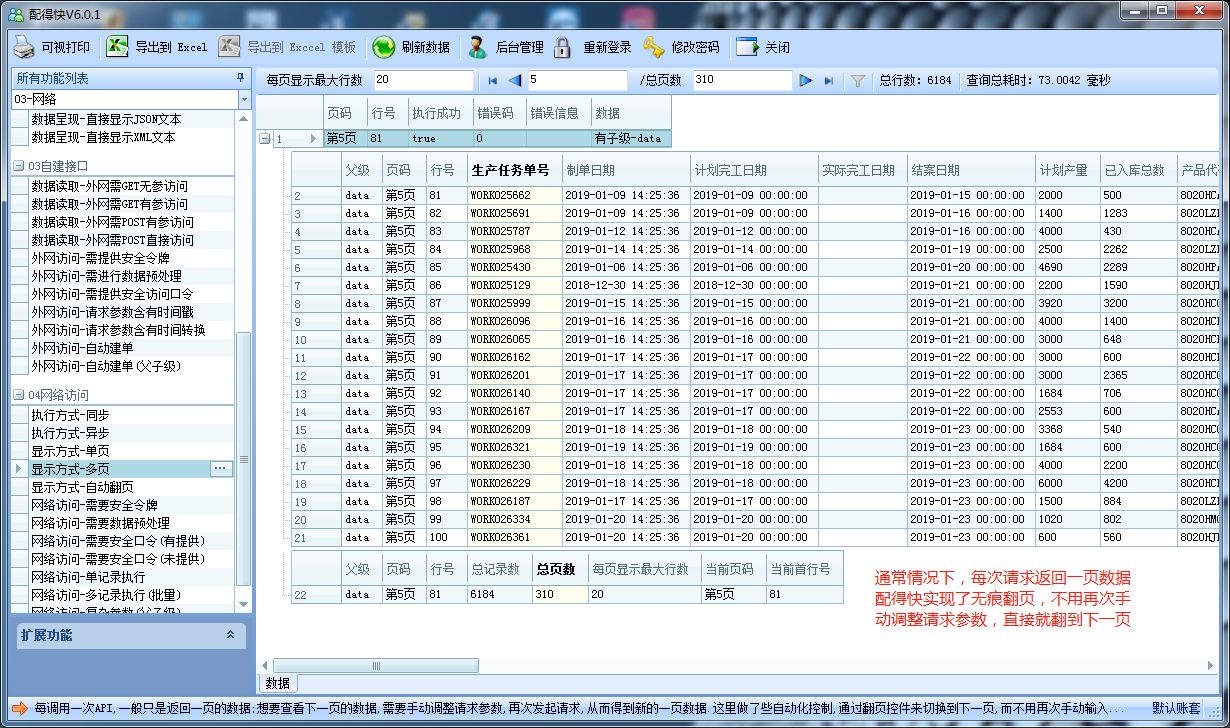This screenshot has width=1230, height=728.
Task: Refresh data with the 刷新数据 button
Action: pos(411,47)
